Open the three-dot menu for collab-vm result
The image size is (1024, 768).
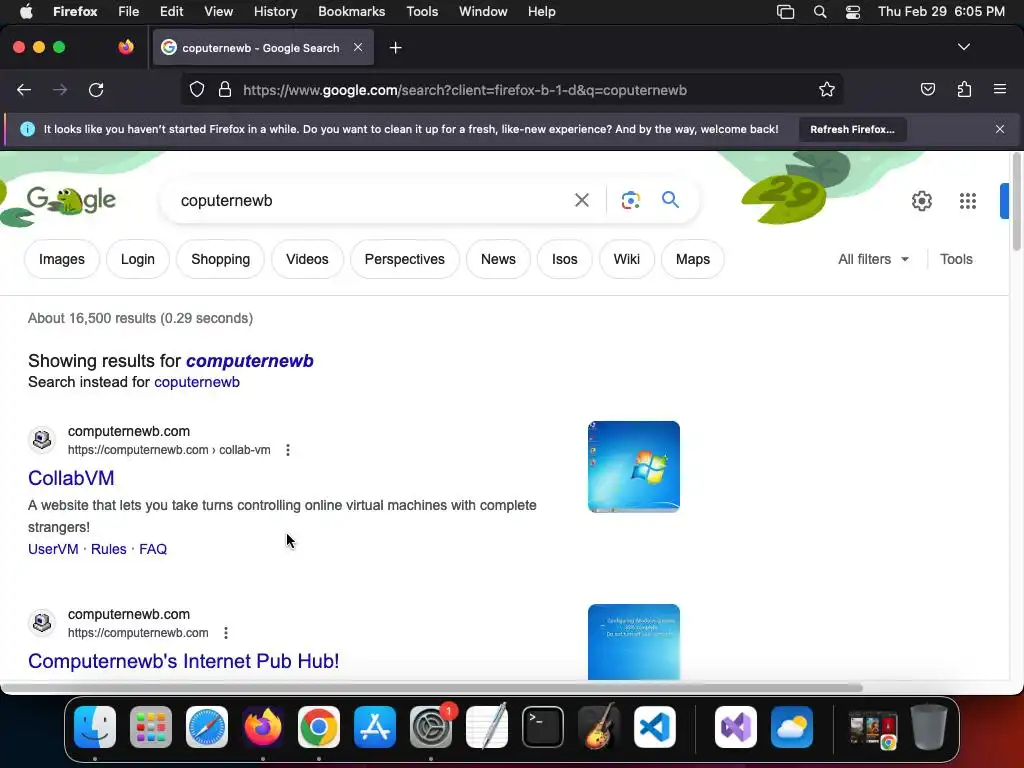[x=288, y=450]
